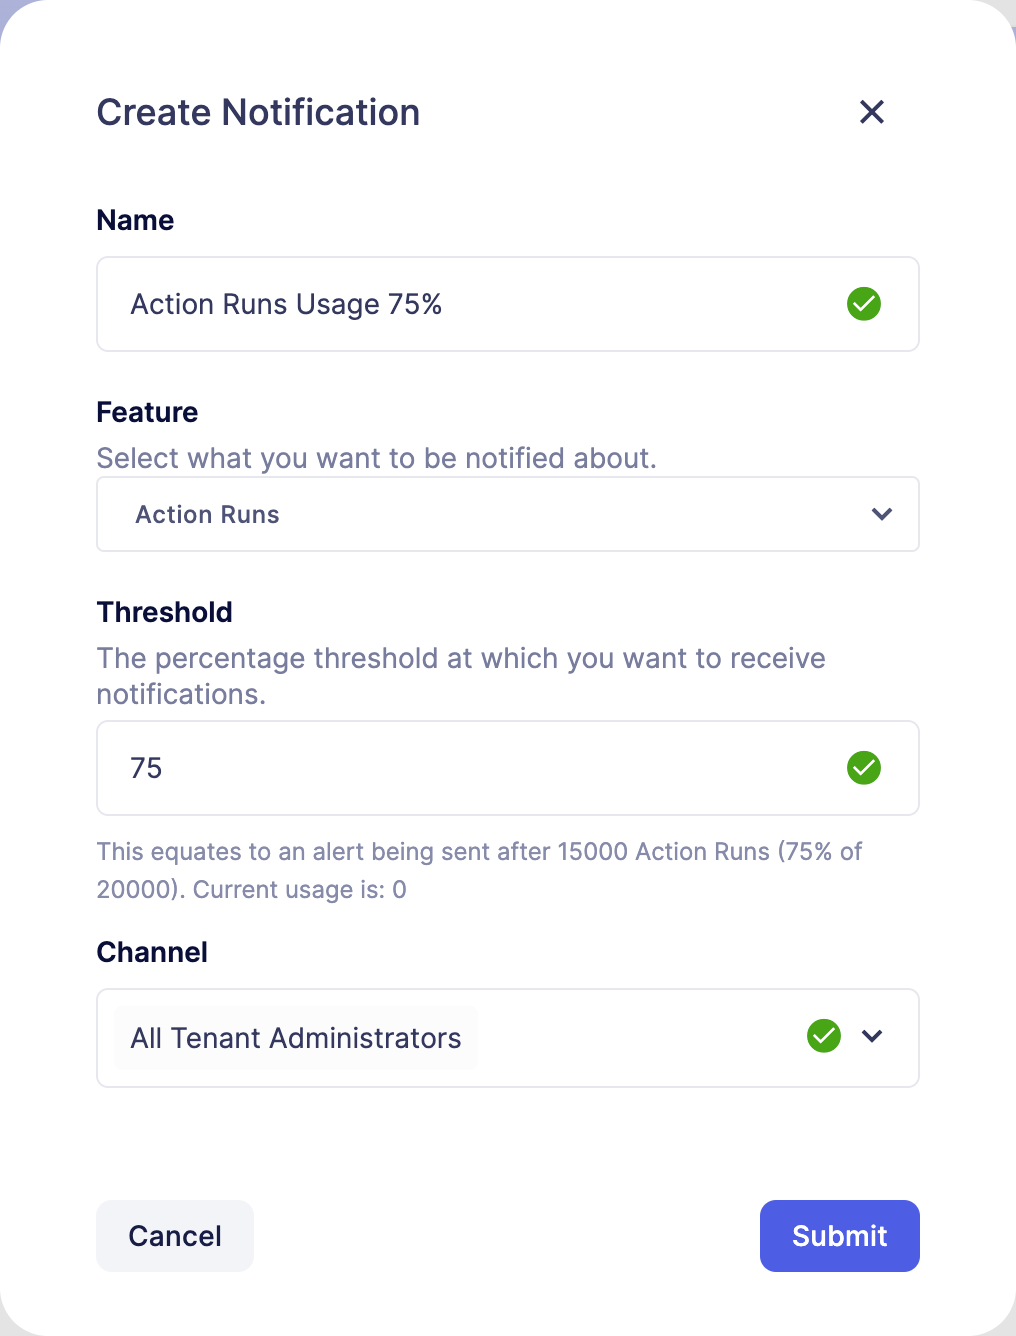Open the Action Runs feature dropdown
The width and height of the screenshot is (1016, 1336).
click(507, 514)
